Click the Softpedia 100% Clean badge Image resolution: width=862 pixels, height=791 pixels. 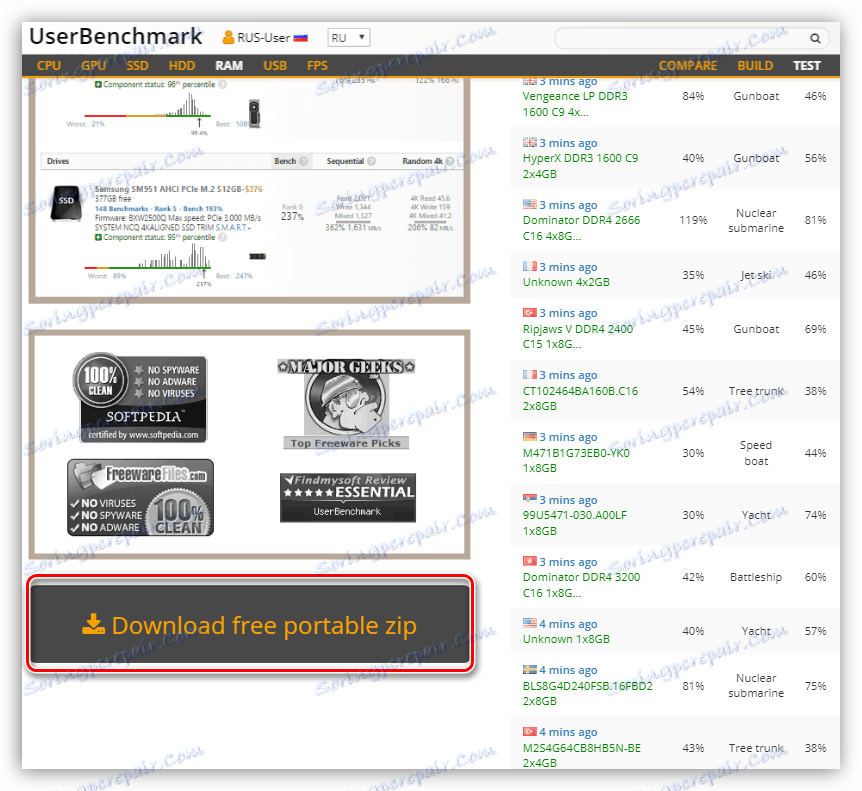coord(140,397)
